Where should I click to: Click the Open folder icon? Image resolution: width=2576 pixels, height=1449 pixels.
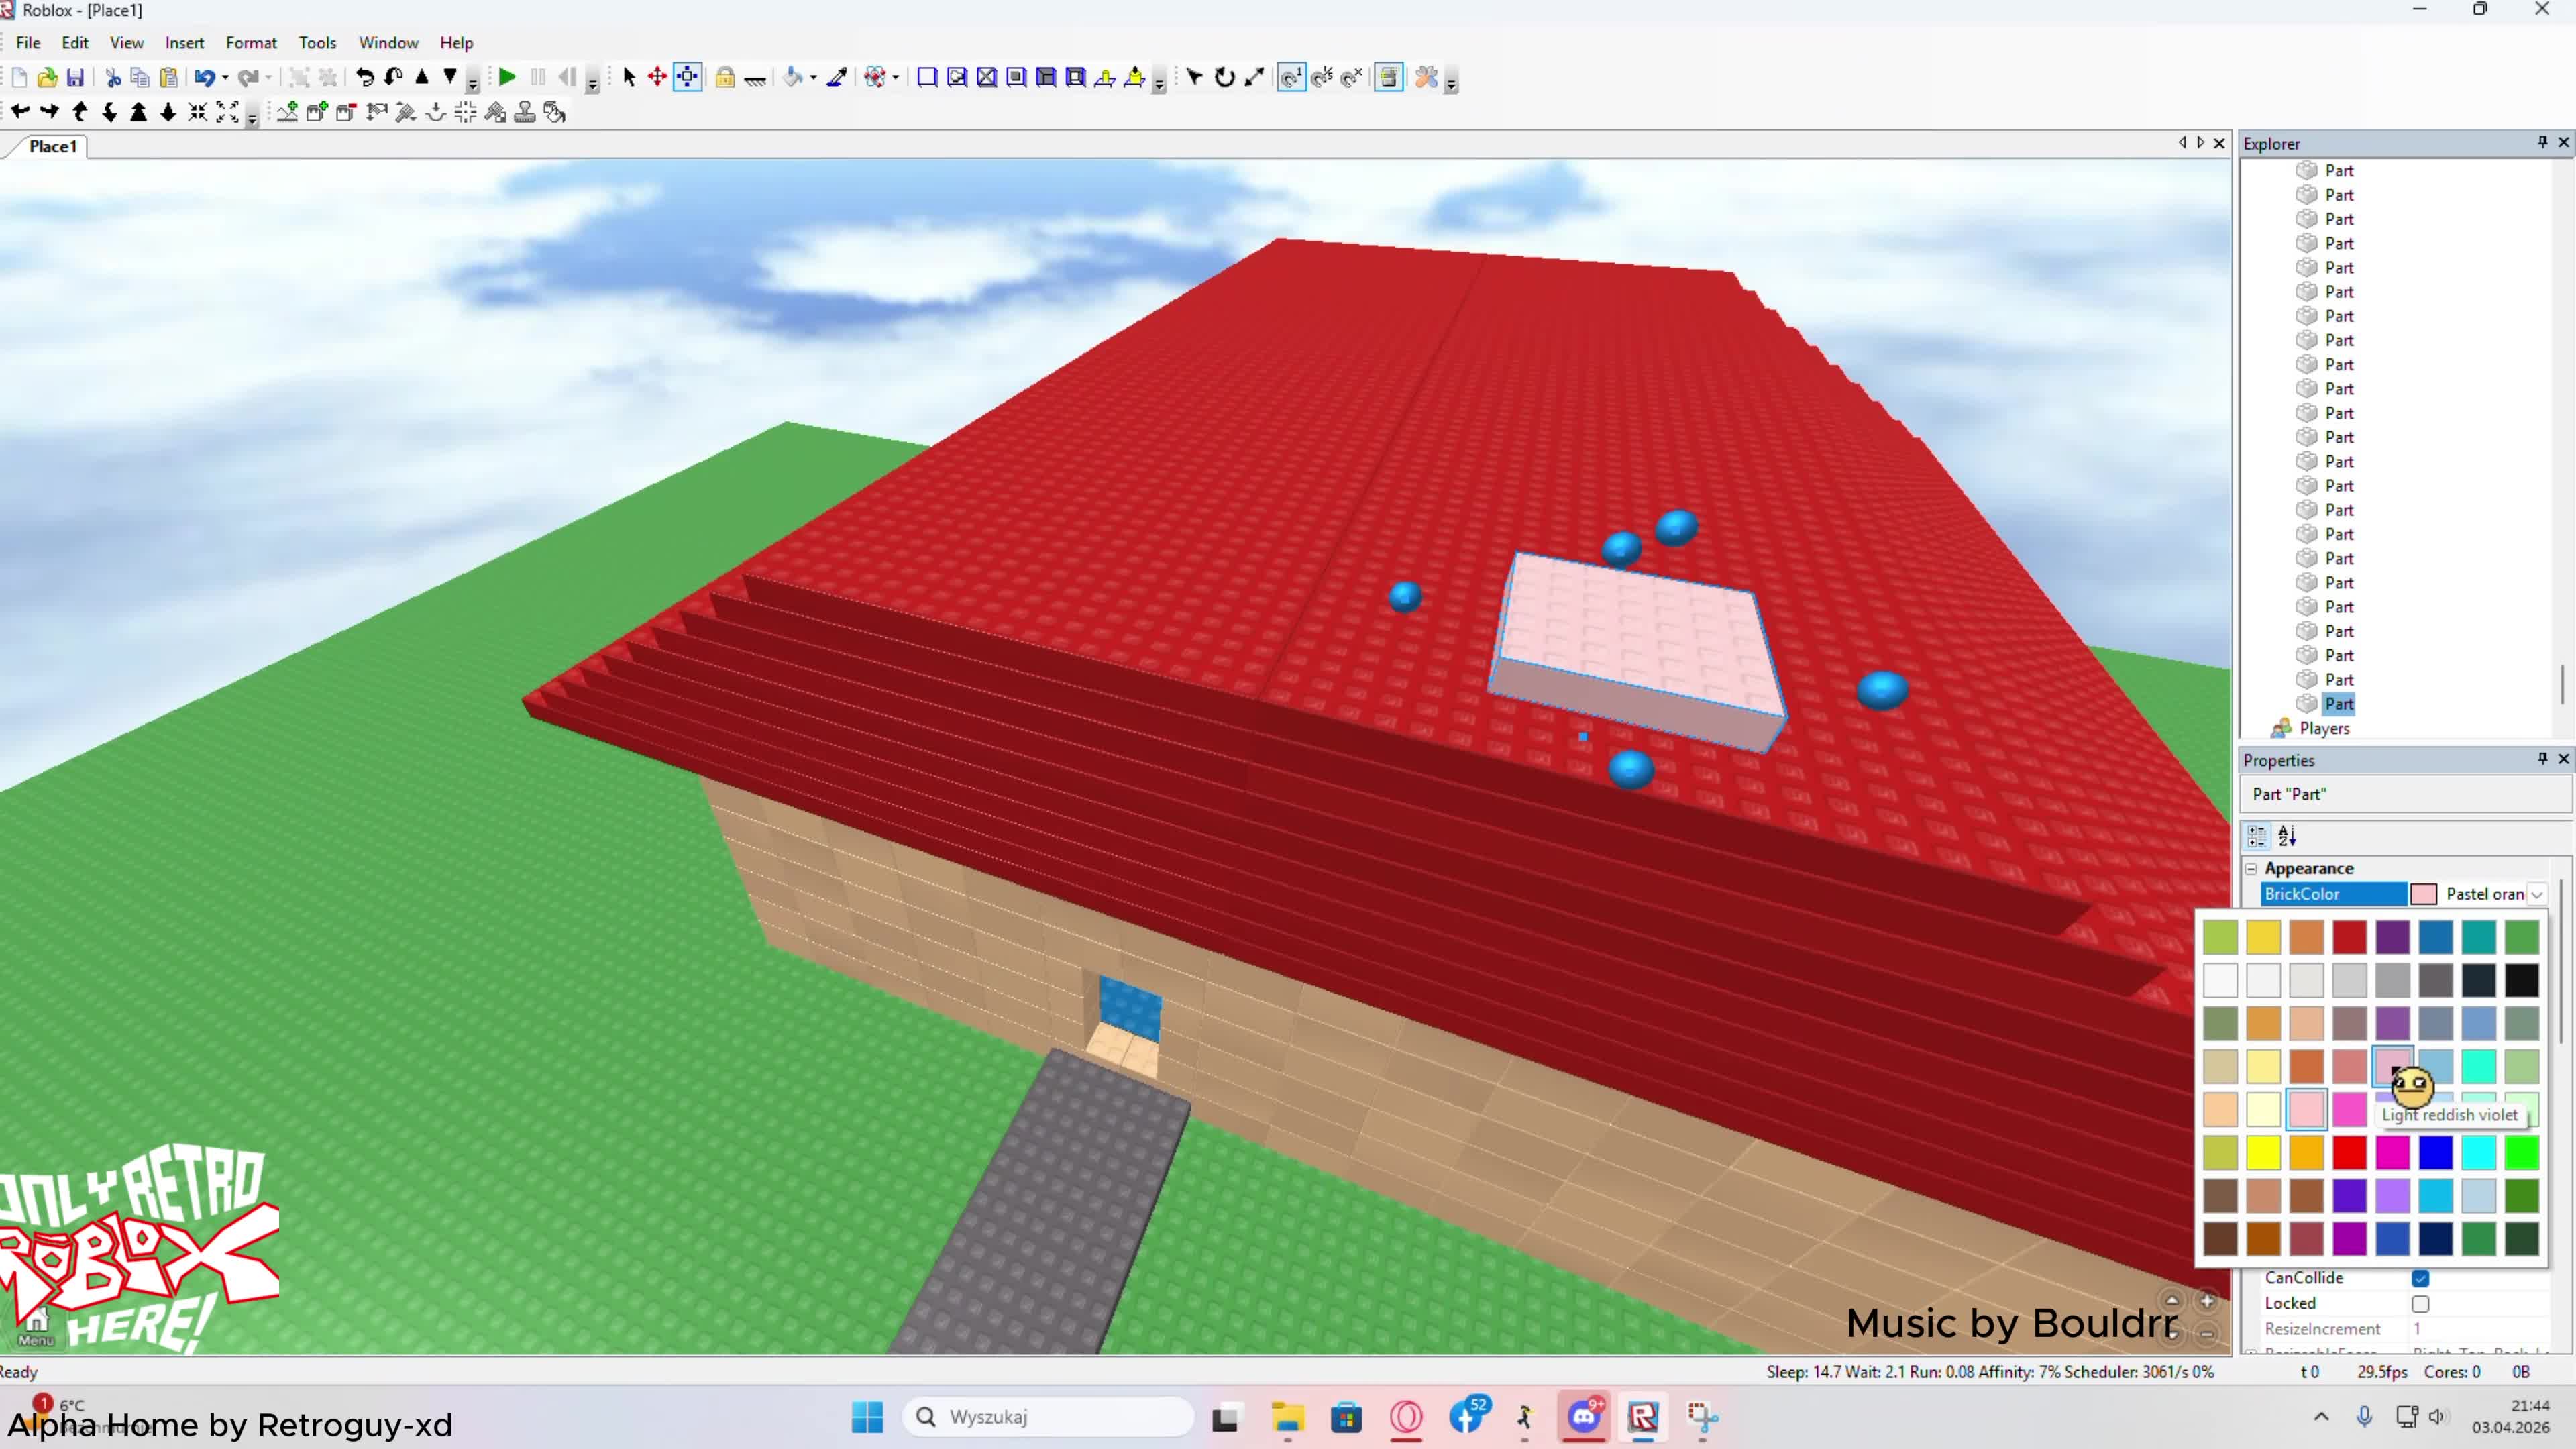46,77
